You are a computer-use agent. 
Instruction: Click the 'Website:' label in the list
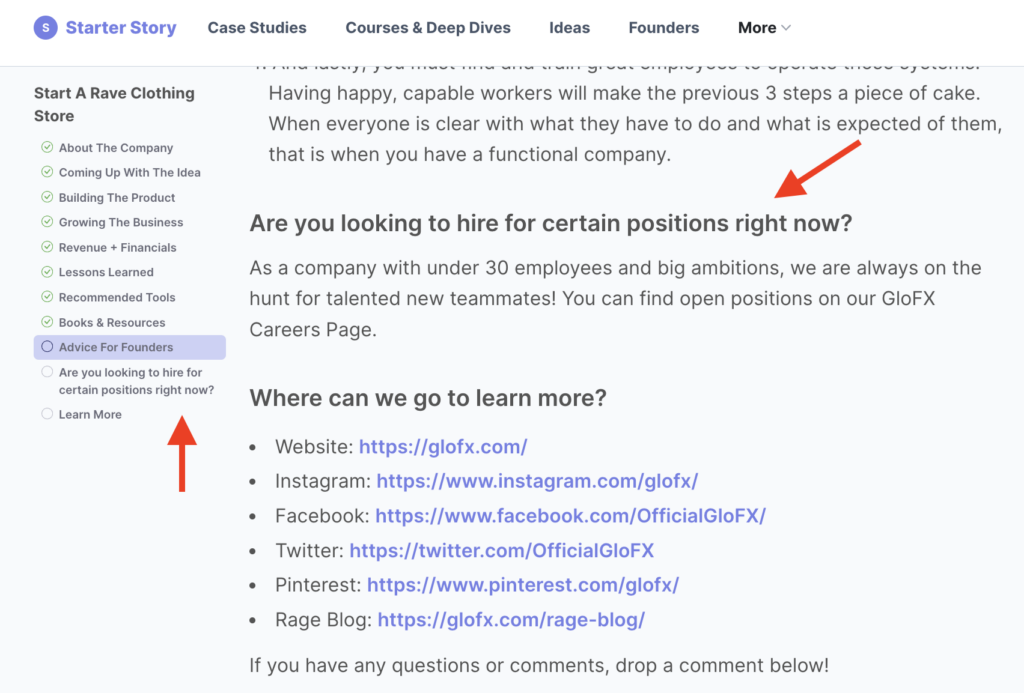314,447
